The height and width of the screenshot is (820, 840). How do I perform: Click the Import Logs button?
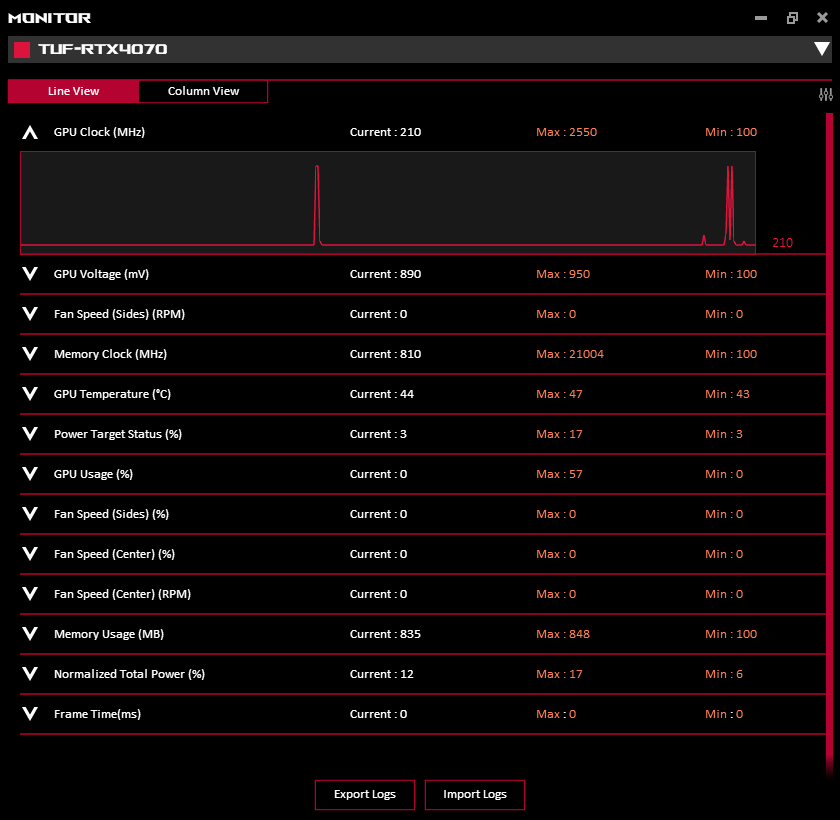[475, 794]
